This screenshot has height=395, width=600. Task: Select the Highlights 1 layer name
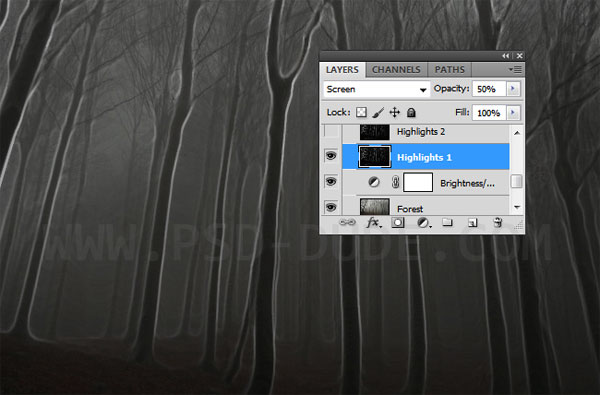pyautogui.click(x=424, y=157)
